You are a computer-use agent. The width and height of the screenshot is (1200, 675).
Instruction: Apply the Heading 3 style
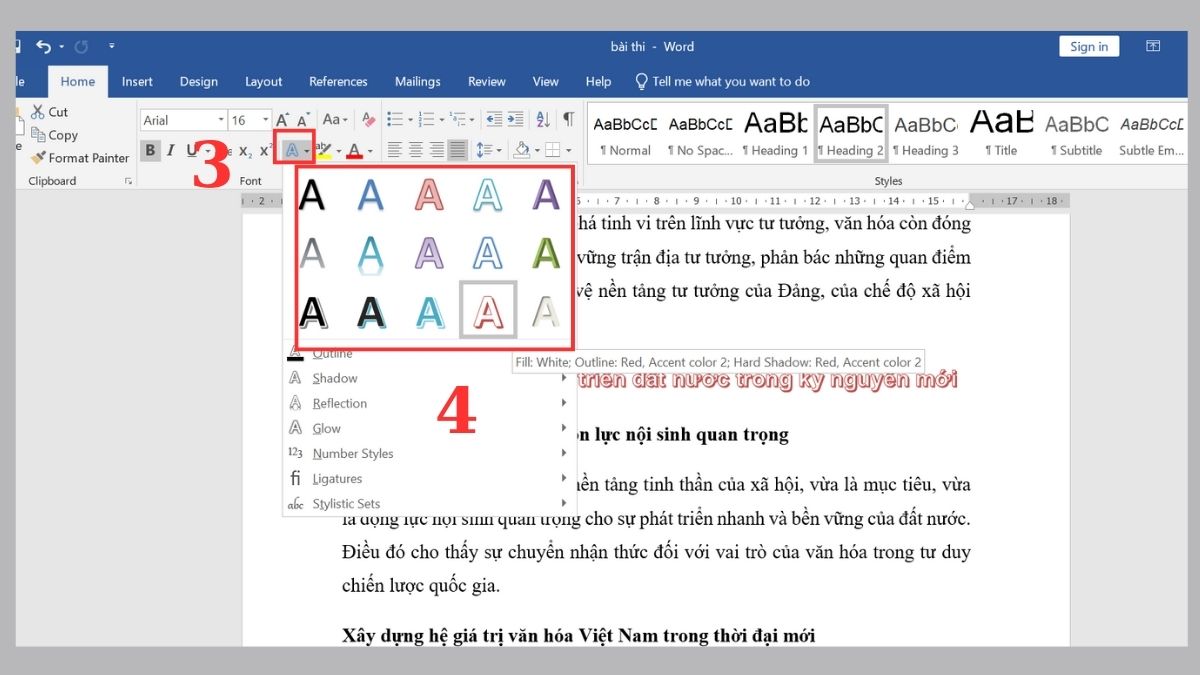point(926,134)
